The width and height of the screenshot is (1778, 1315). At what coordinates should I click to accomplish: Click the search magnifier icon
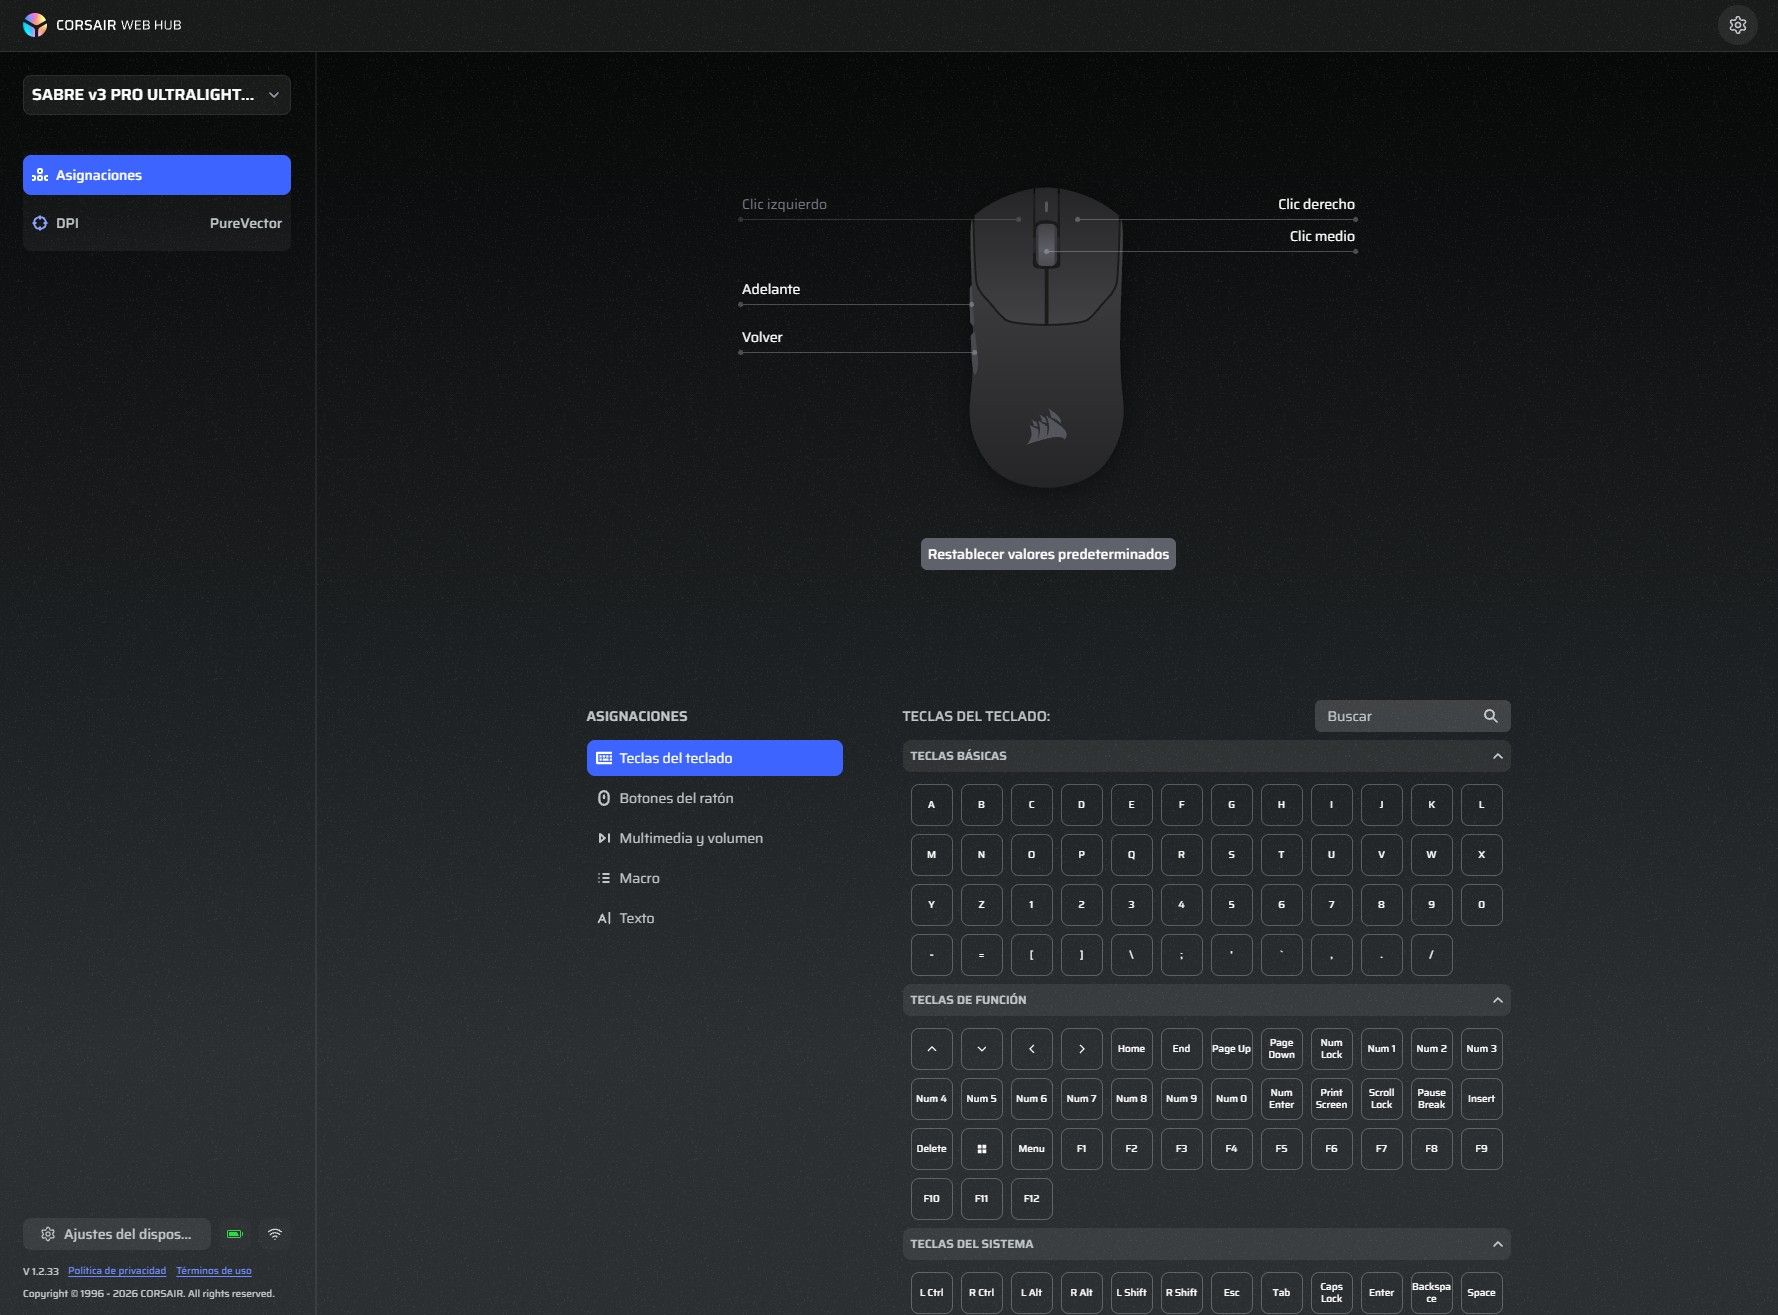click(x=1490, y=716)
